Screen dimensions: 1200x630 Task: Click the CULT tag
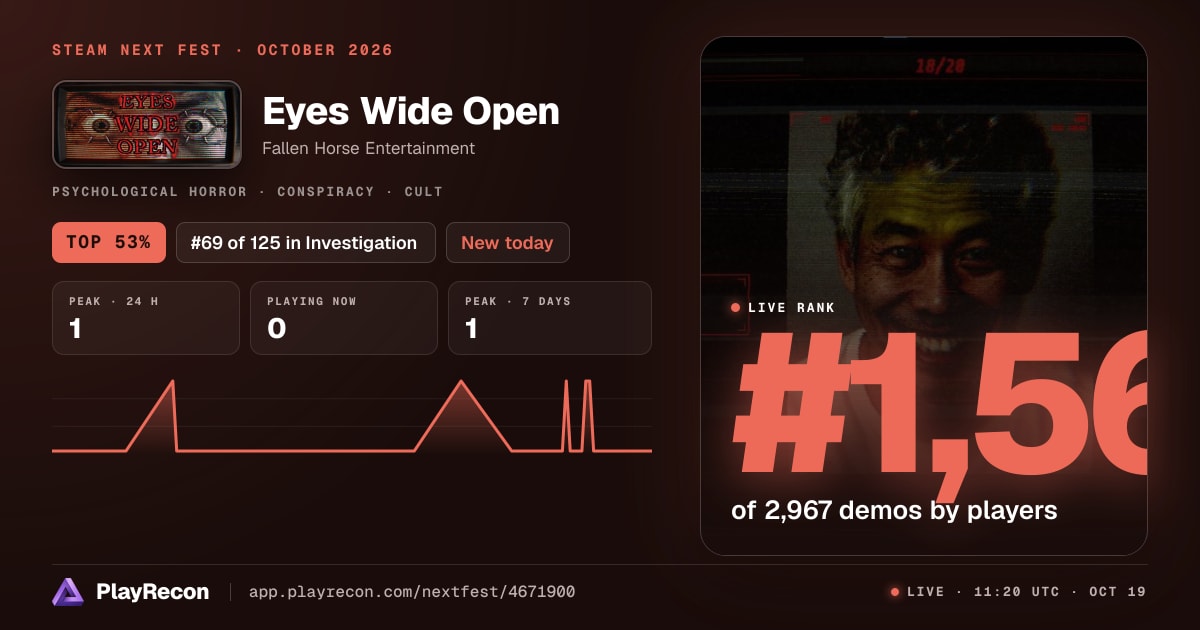[424, 191]
